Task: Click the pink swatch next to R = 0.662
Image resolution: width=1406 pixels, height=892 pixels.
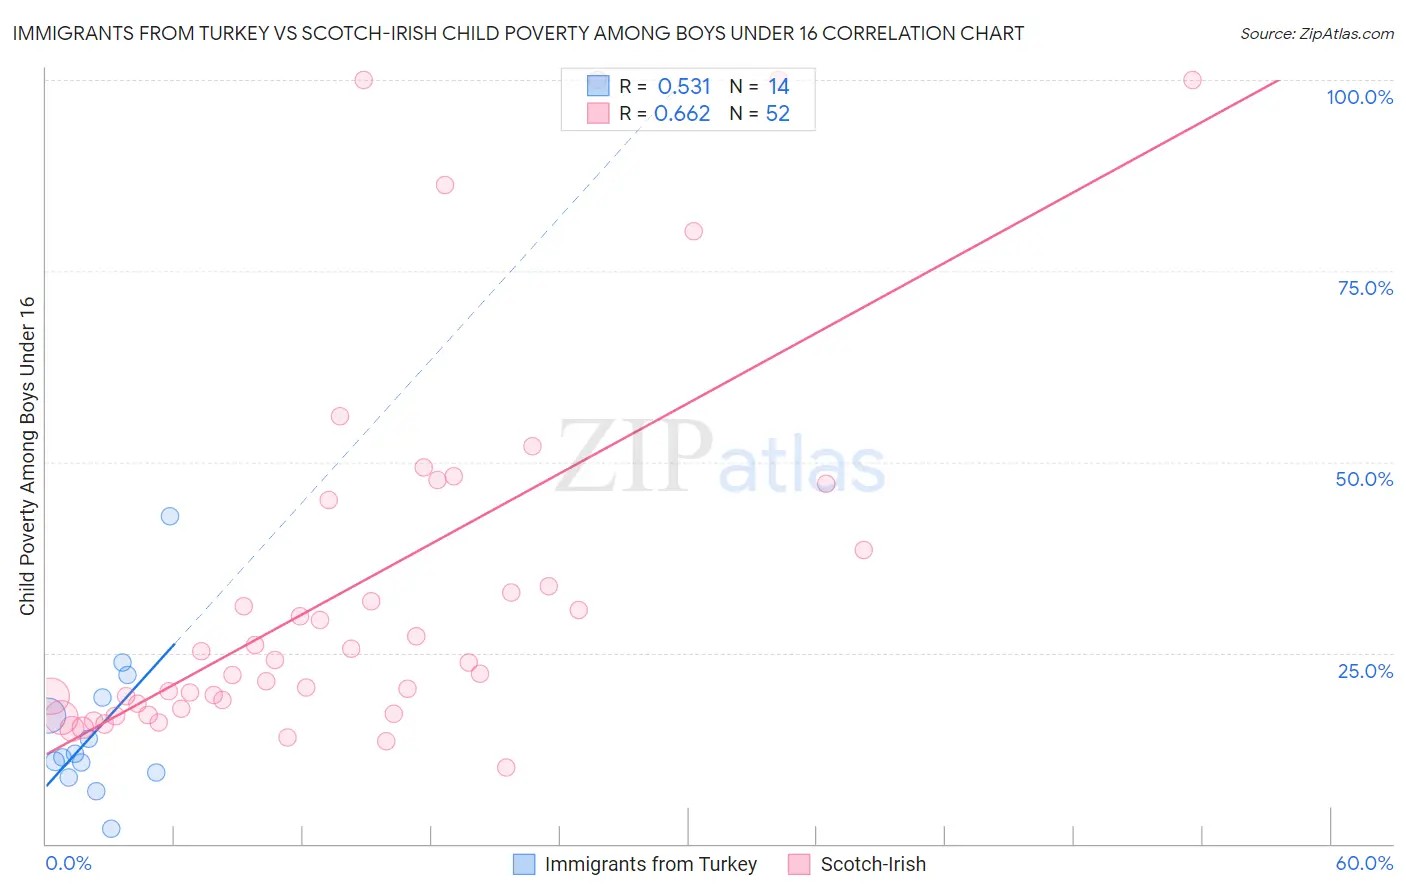Action: pos(598,113)
